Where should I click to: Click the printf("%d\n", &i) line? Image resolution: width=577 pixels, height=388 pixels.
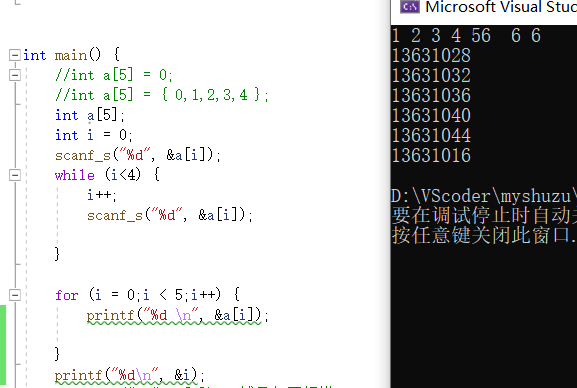(130, 375)
